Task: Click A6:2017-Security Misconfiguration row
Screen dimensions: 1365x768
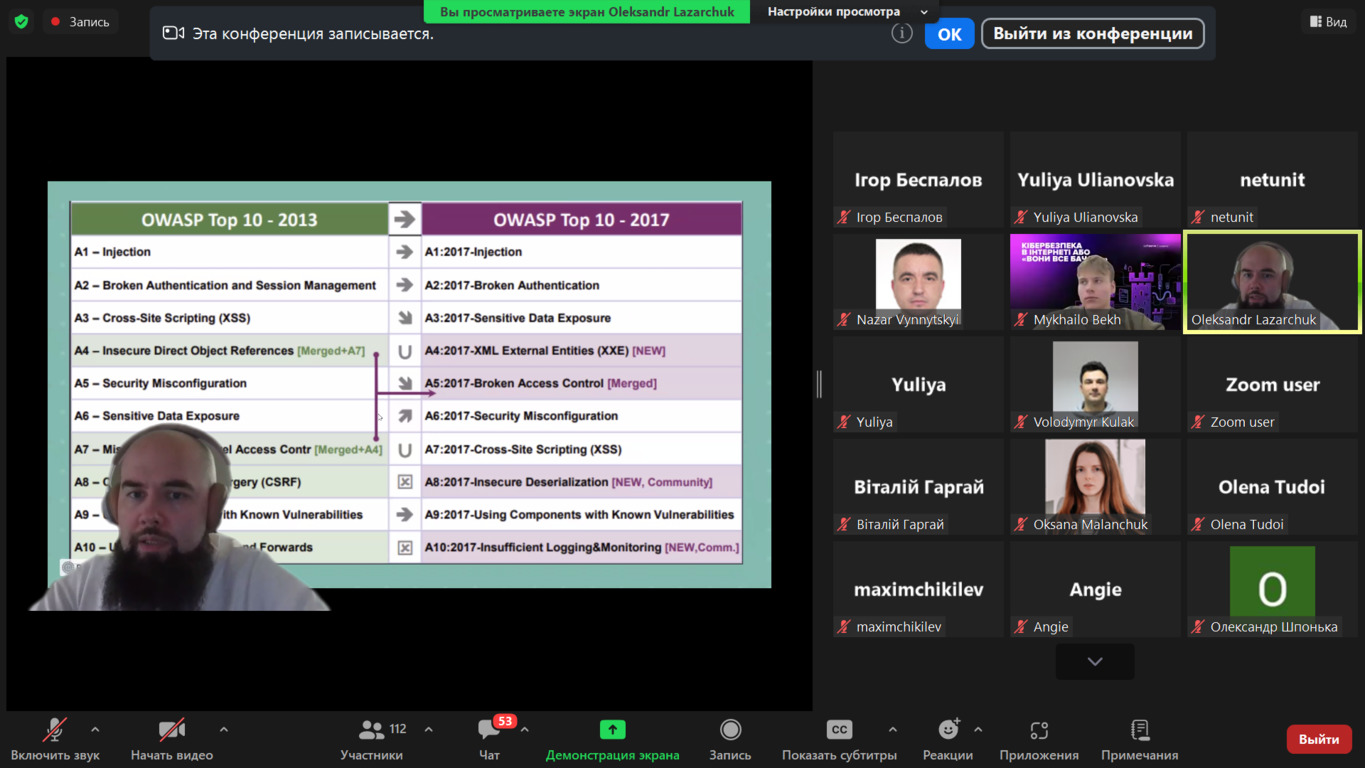Action: pos(581,416)
